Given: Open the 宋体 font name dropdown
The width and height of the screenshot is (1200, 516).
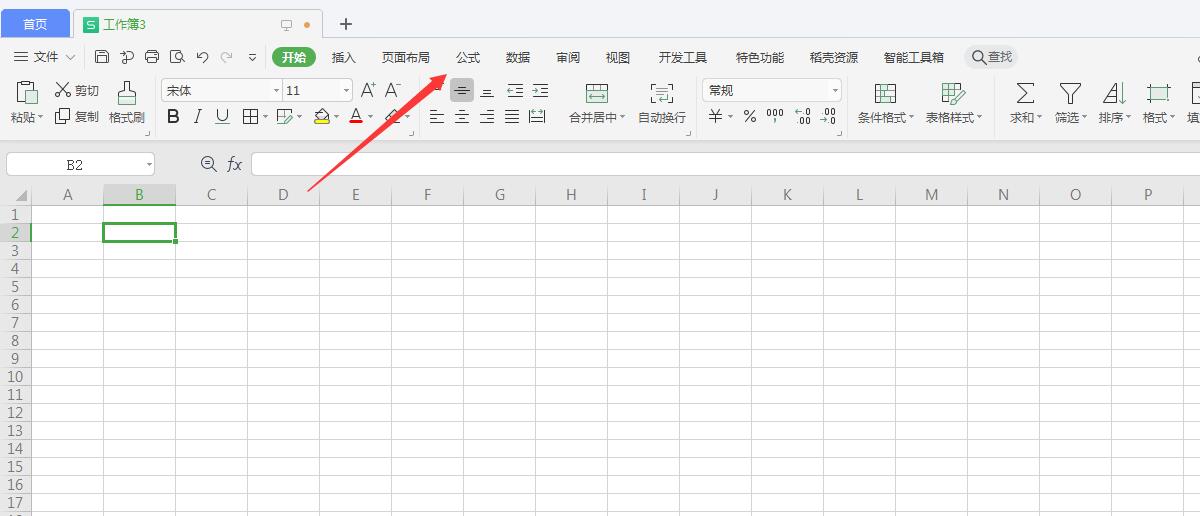Looking at the screenshot, I should pos(277,91).
